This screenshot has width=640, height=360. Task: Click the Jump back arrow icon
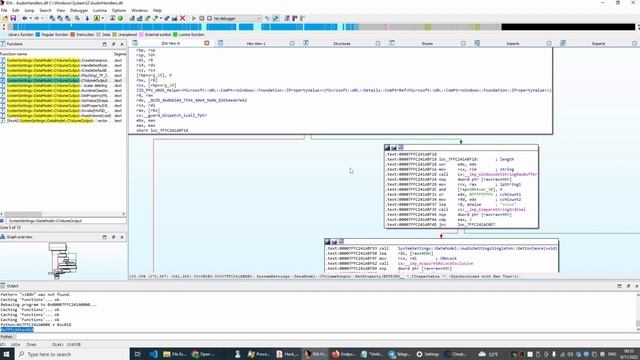[24, 18]
